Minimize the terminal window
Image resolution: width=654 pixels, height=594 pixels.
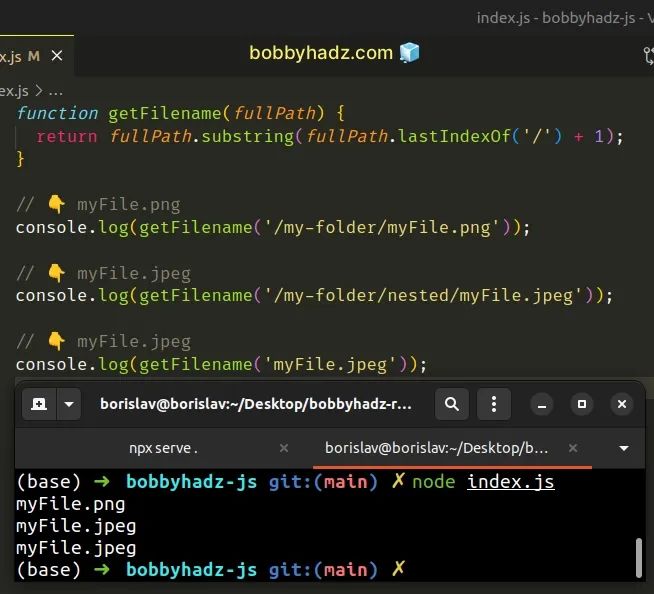(x=542, y=404)
